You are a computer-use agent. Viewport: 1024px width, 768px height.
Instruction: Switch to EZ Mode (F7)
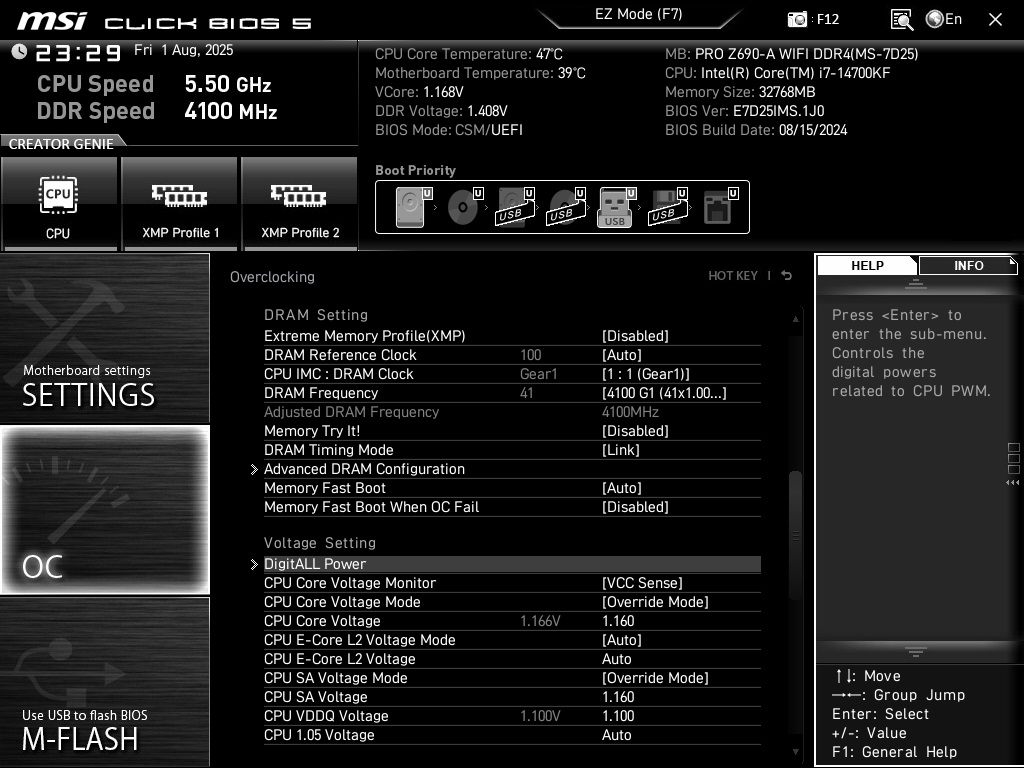(639, 14)
